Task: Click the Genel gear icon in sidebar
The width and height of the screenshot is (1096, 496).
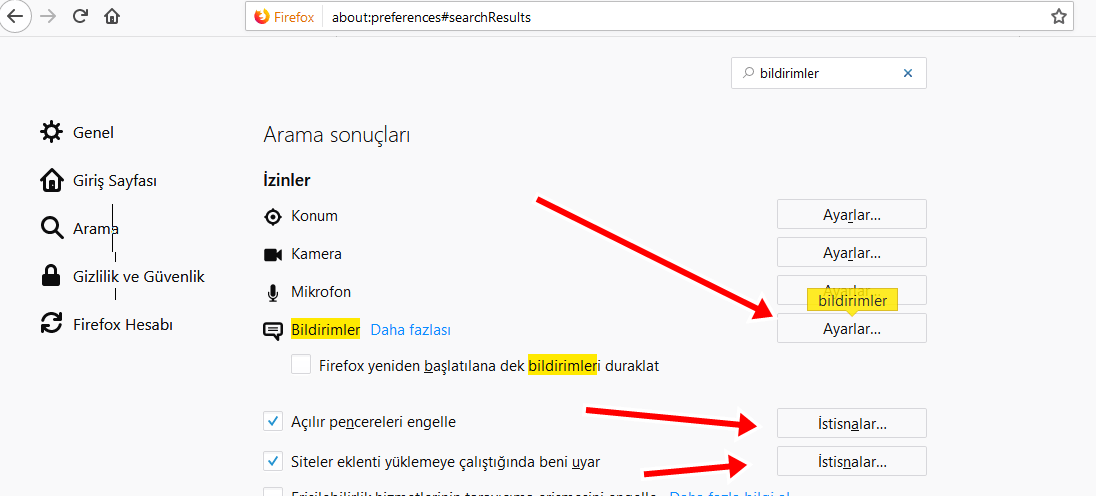Action: [51, 132]
